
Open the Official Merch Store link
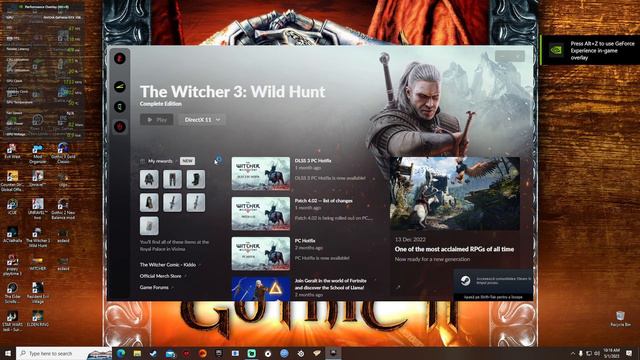(160, 276)
